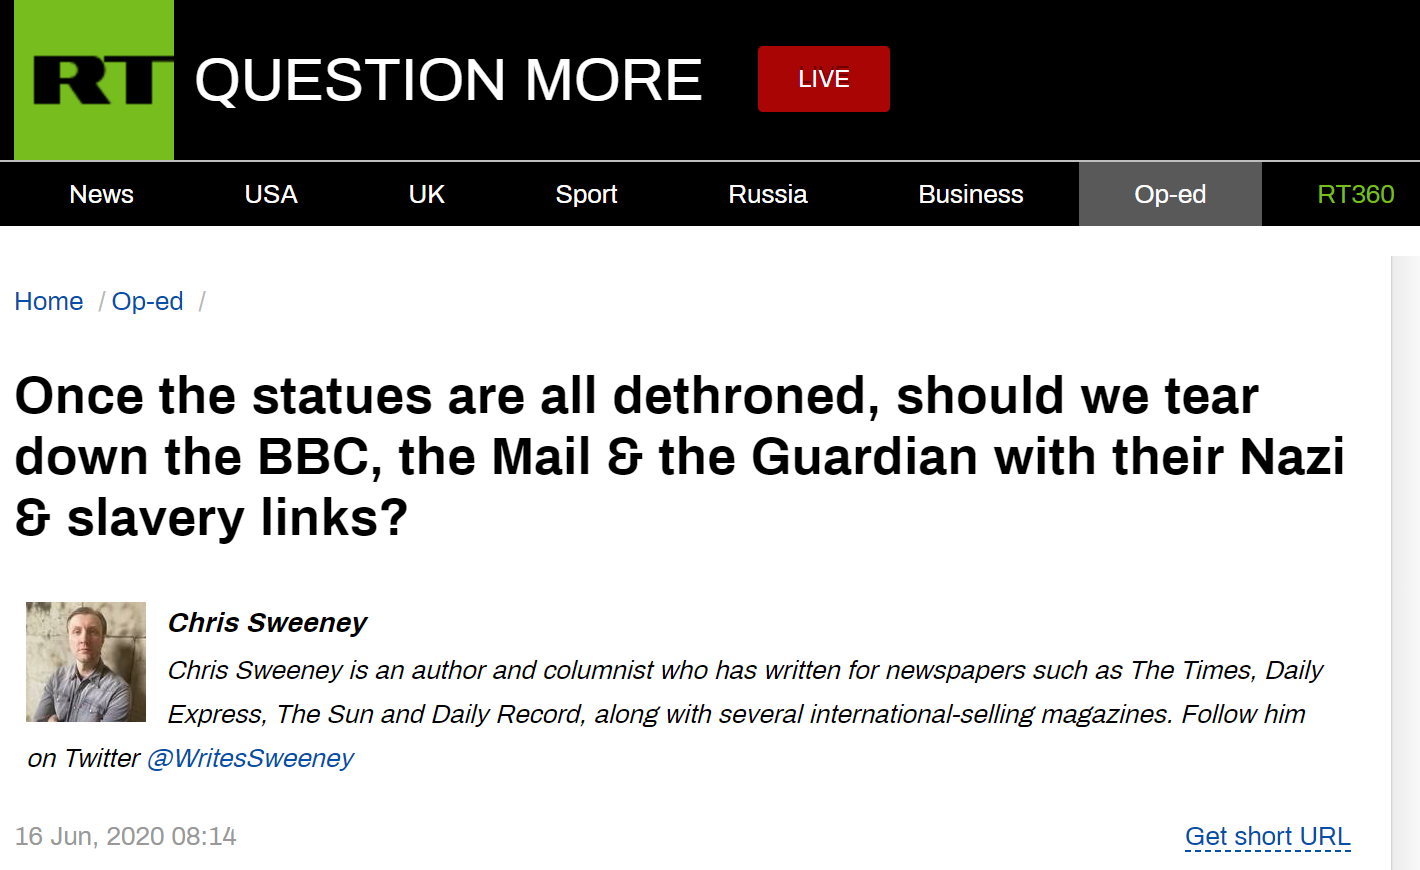Select the Op-ed navigation tab

point(1170,194)
